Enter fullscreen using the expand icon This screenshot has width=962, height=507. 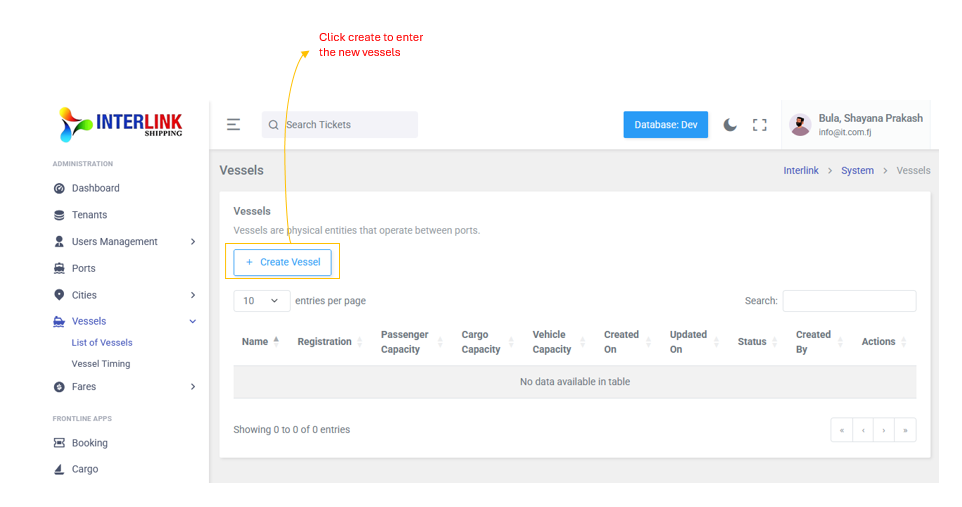(760, 125)
